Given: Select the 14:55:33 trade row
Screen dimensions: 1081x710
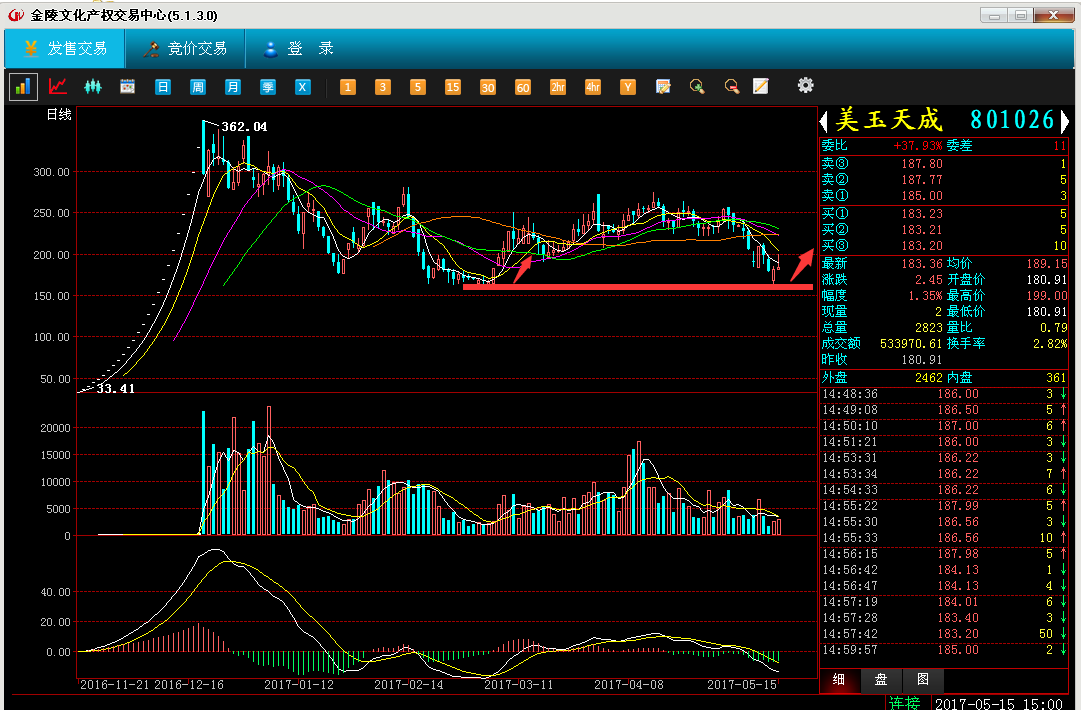Looking at the screenshot, I should click(x=944, y=538).
